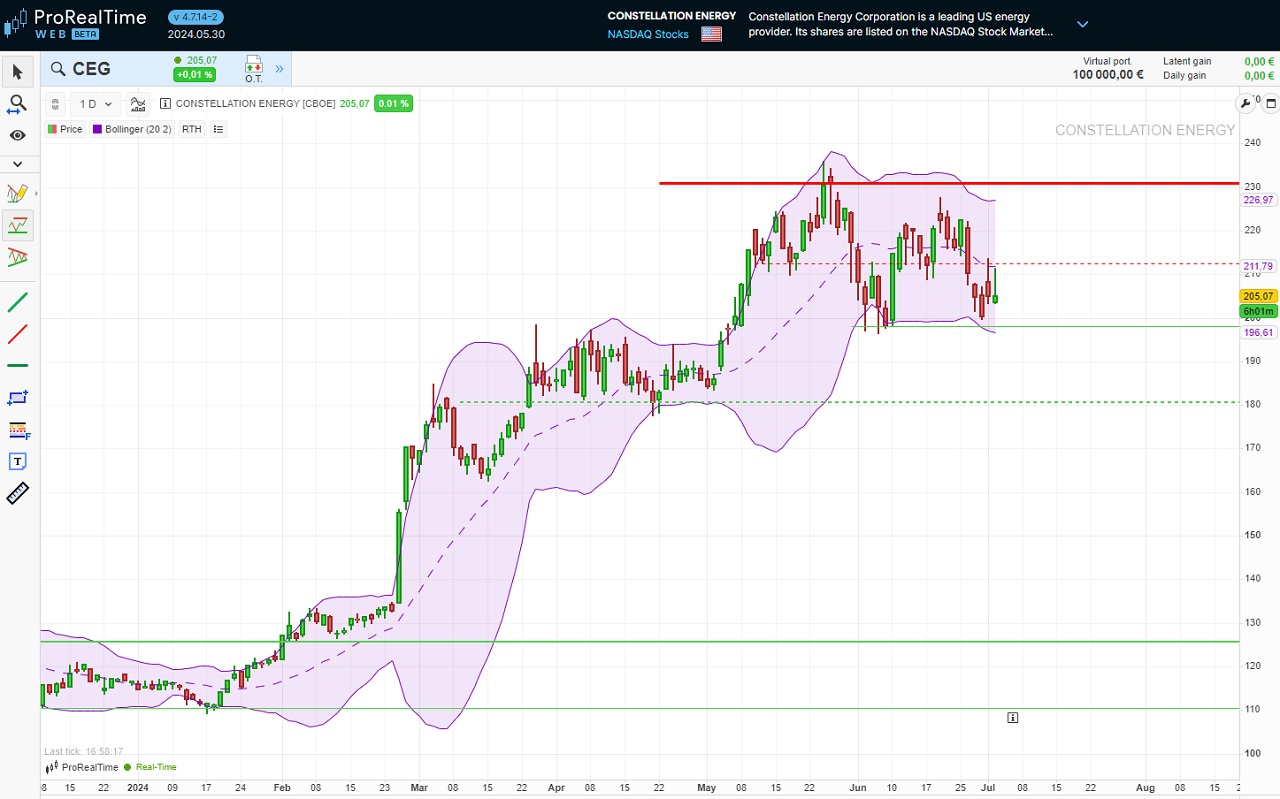1280x799 pixels.
Task: Activate the ruler measurement tool
Action: coord(17,493)
